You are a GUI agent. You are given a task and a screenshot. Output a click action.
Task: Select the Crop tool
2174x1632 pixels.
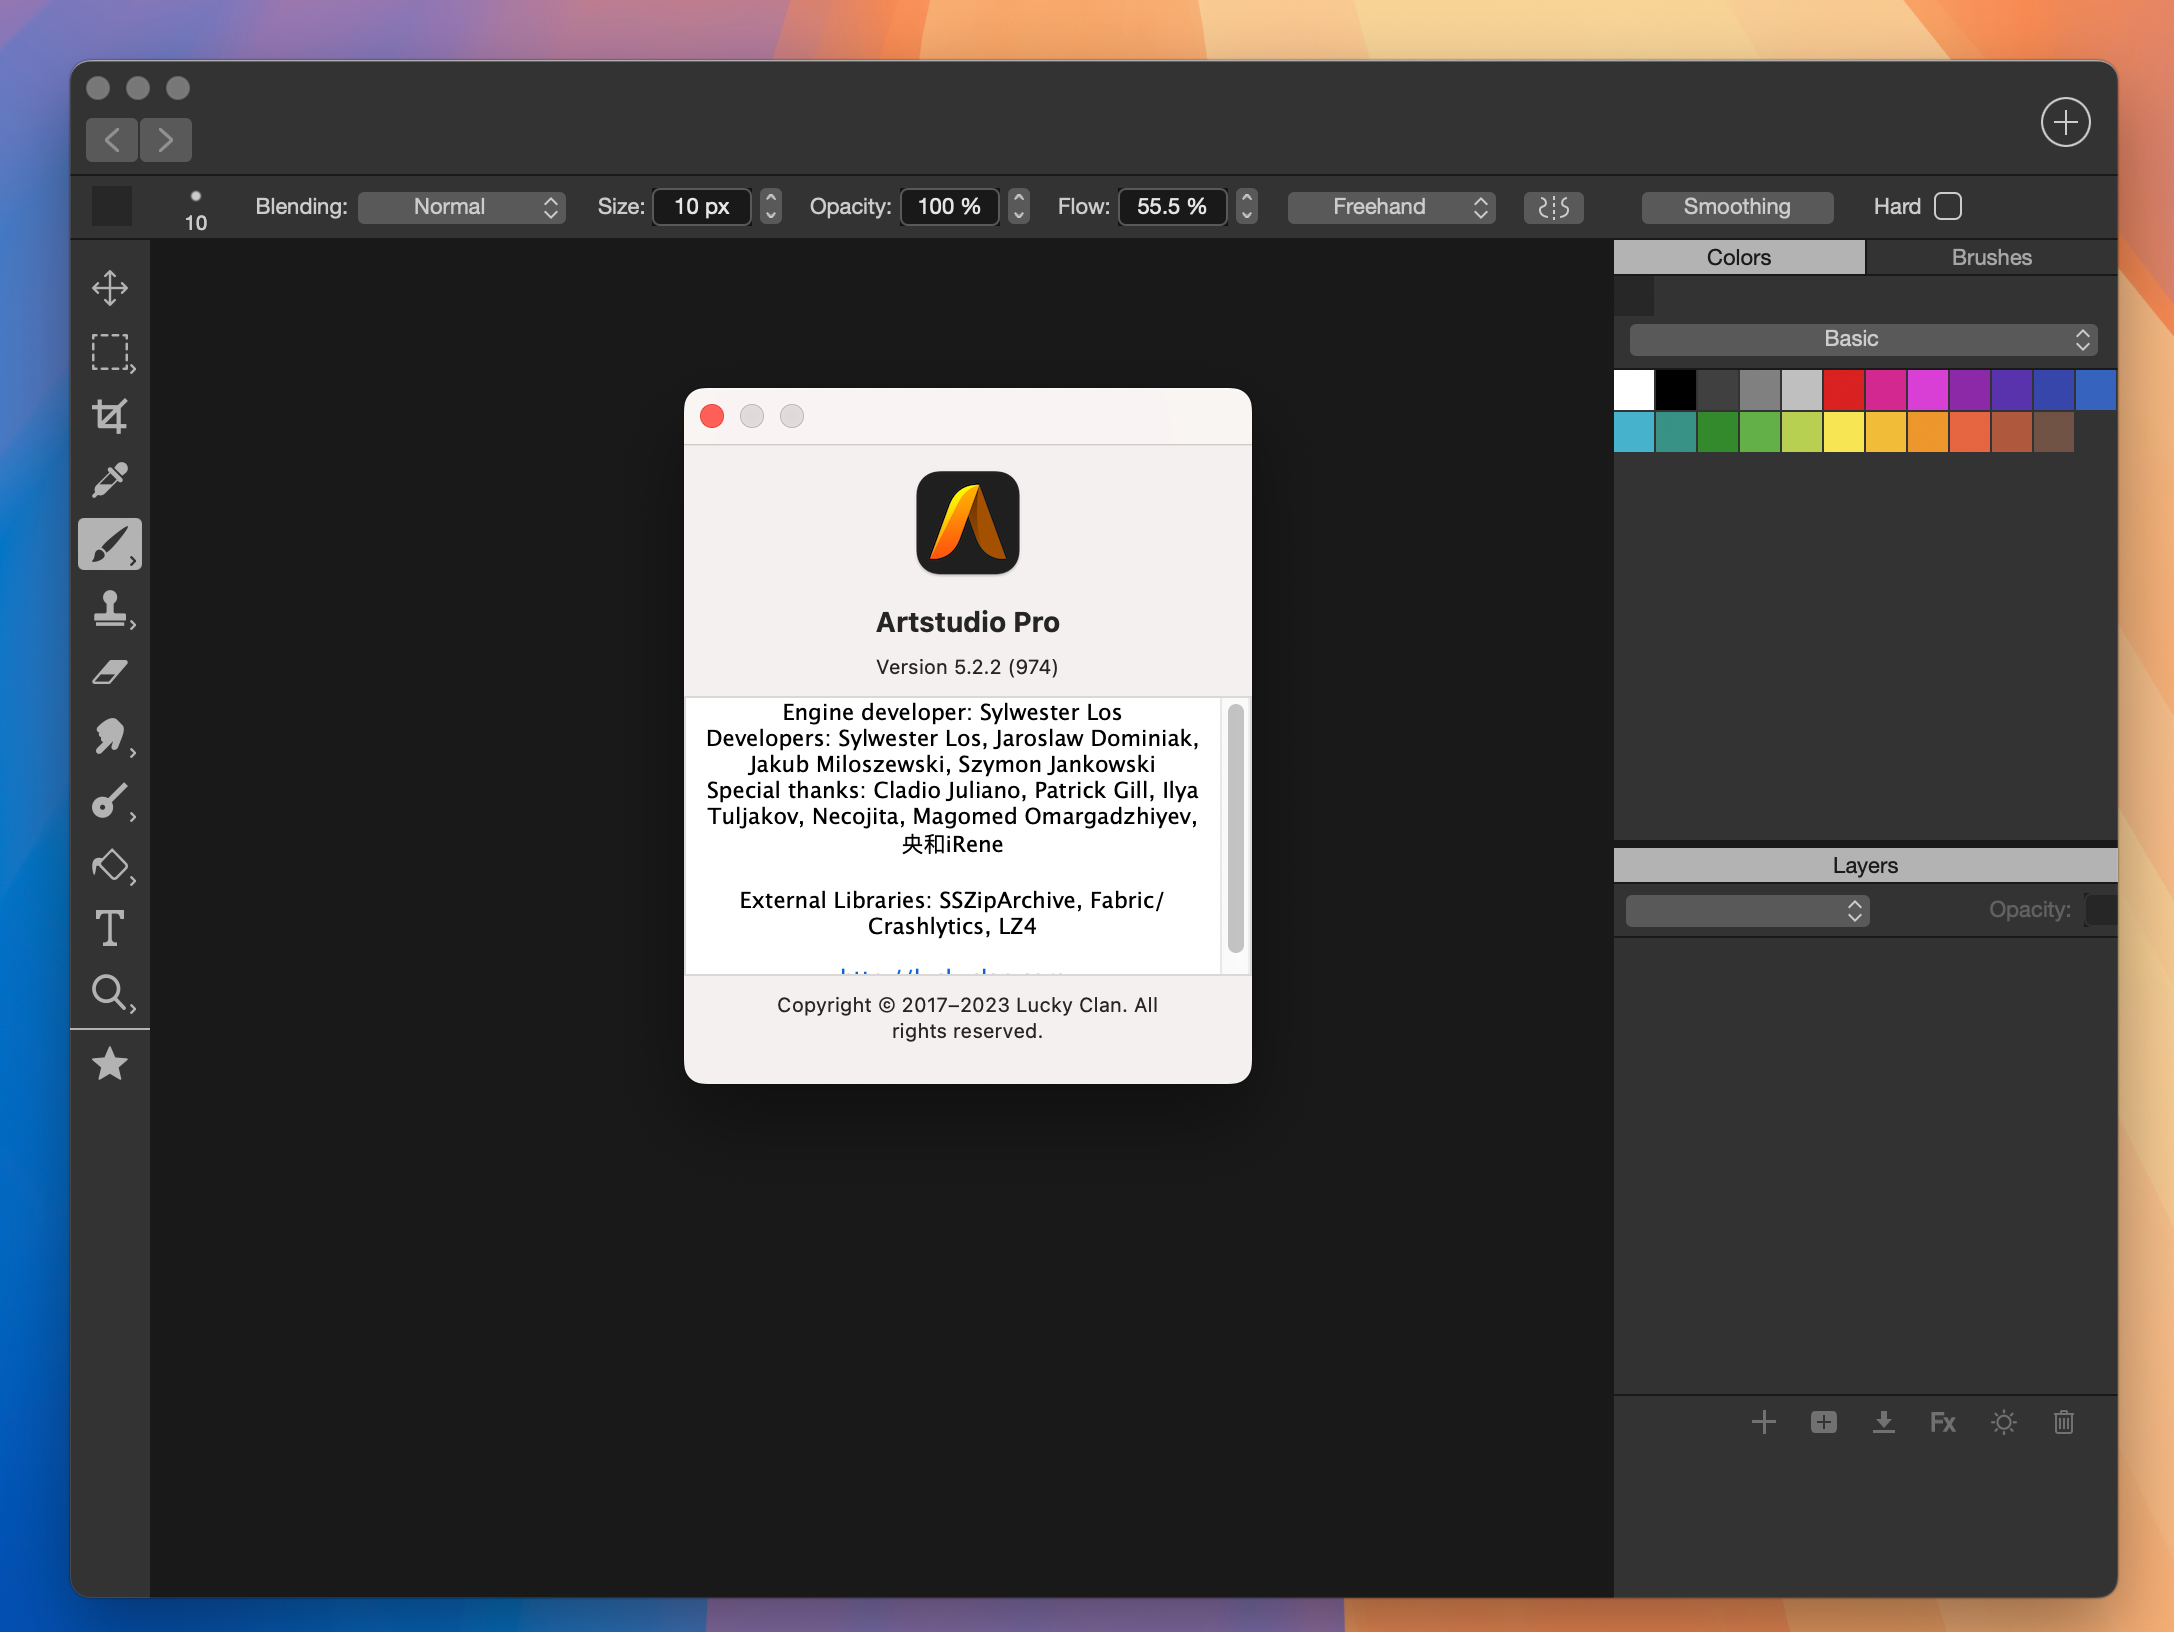(x=111, y=415)
